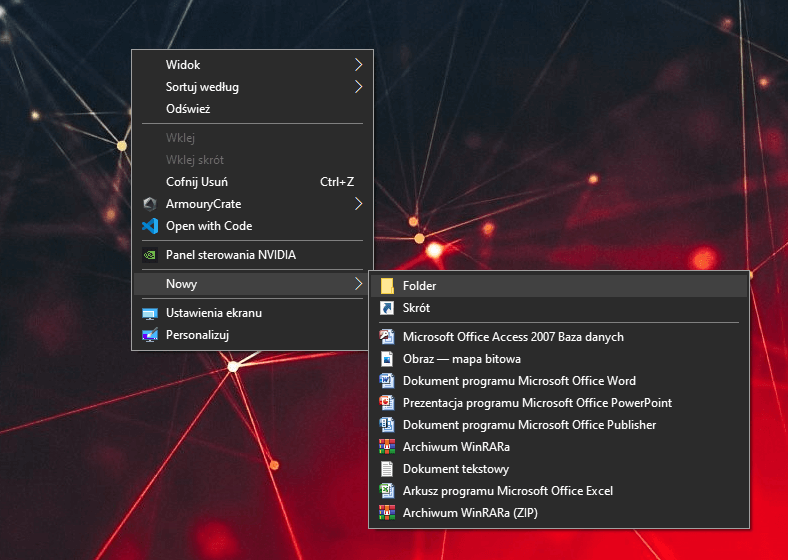This screenshot has width=788, height=560.
Task: Choose ArmouryCrate menu entry
Action: 252,204
